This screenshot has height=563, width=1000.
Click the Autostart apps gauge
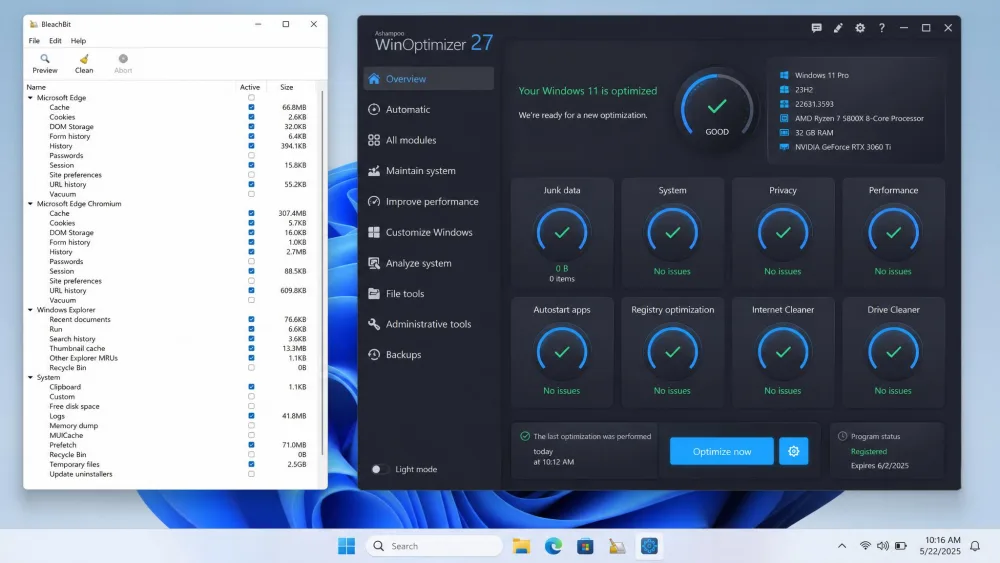pyautogui.click(x=562, y=352)
